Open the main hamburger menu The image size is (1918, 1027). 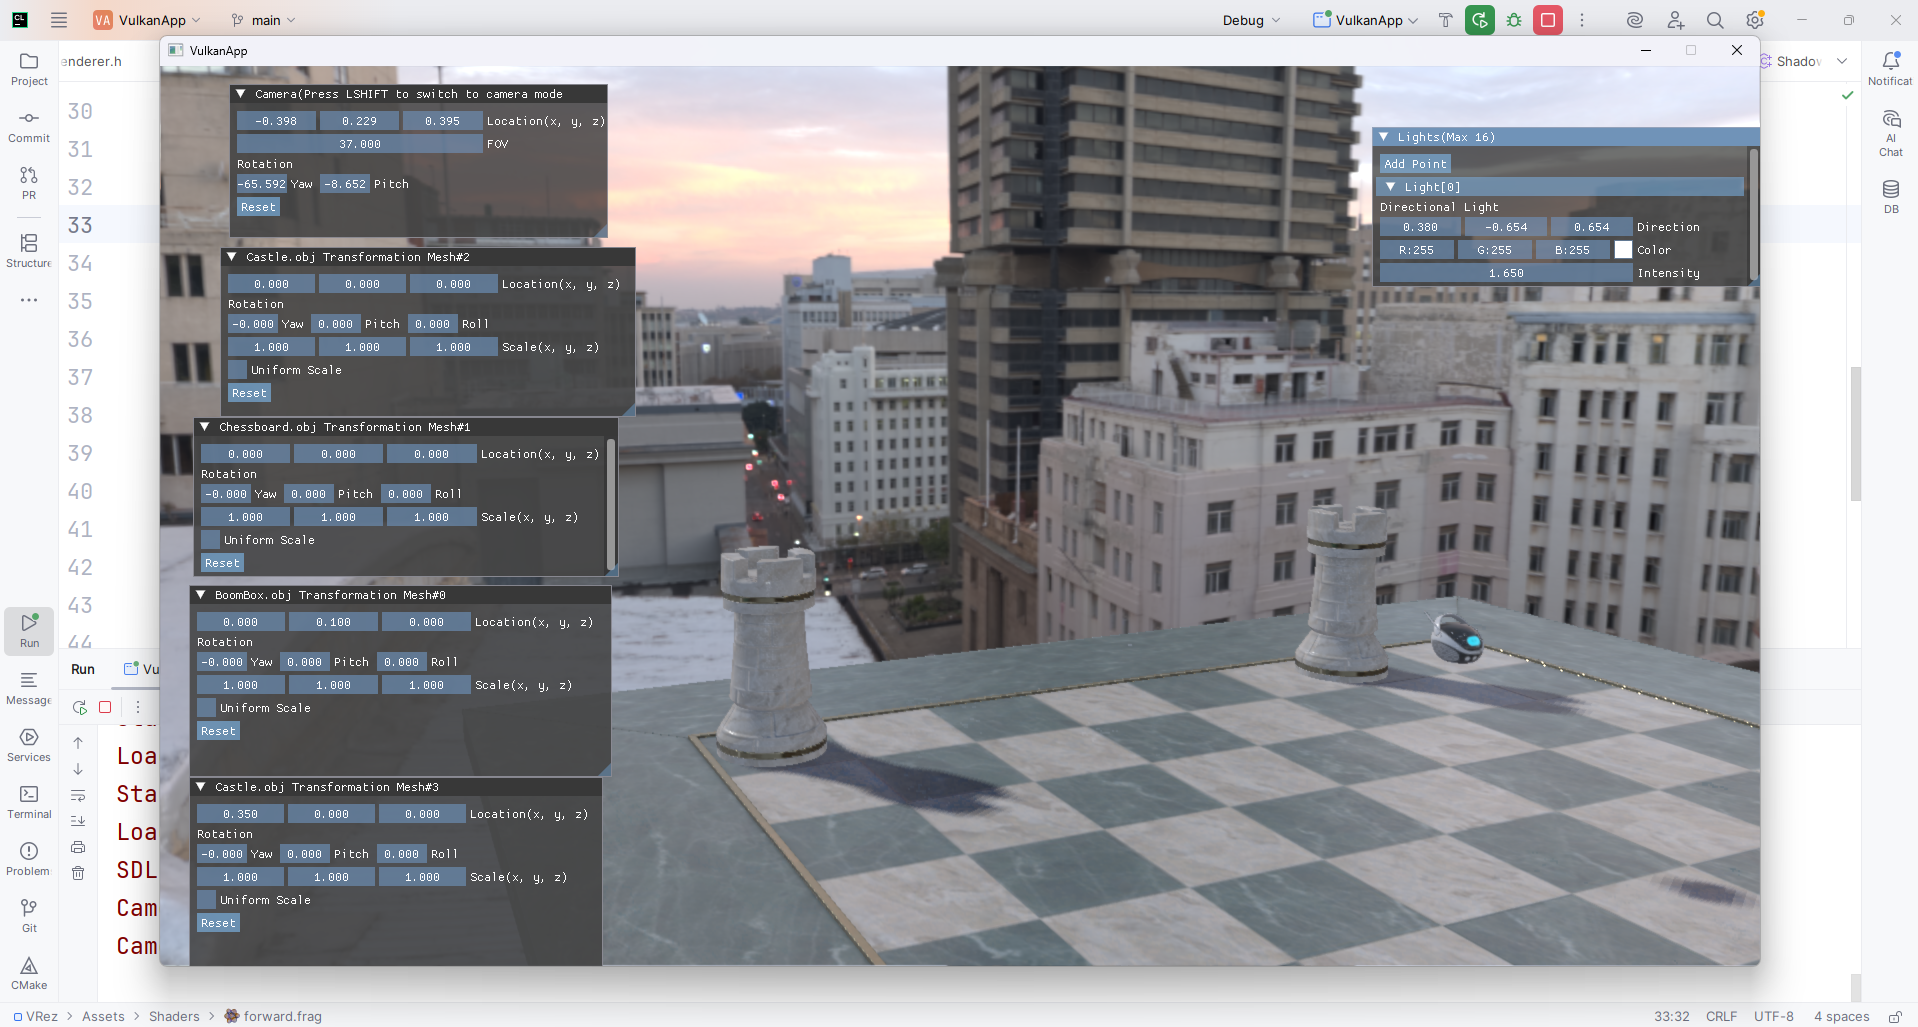coord(59,20)
